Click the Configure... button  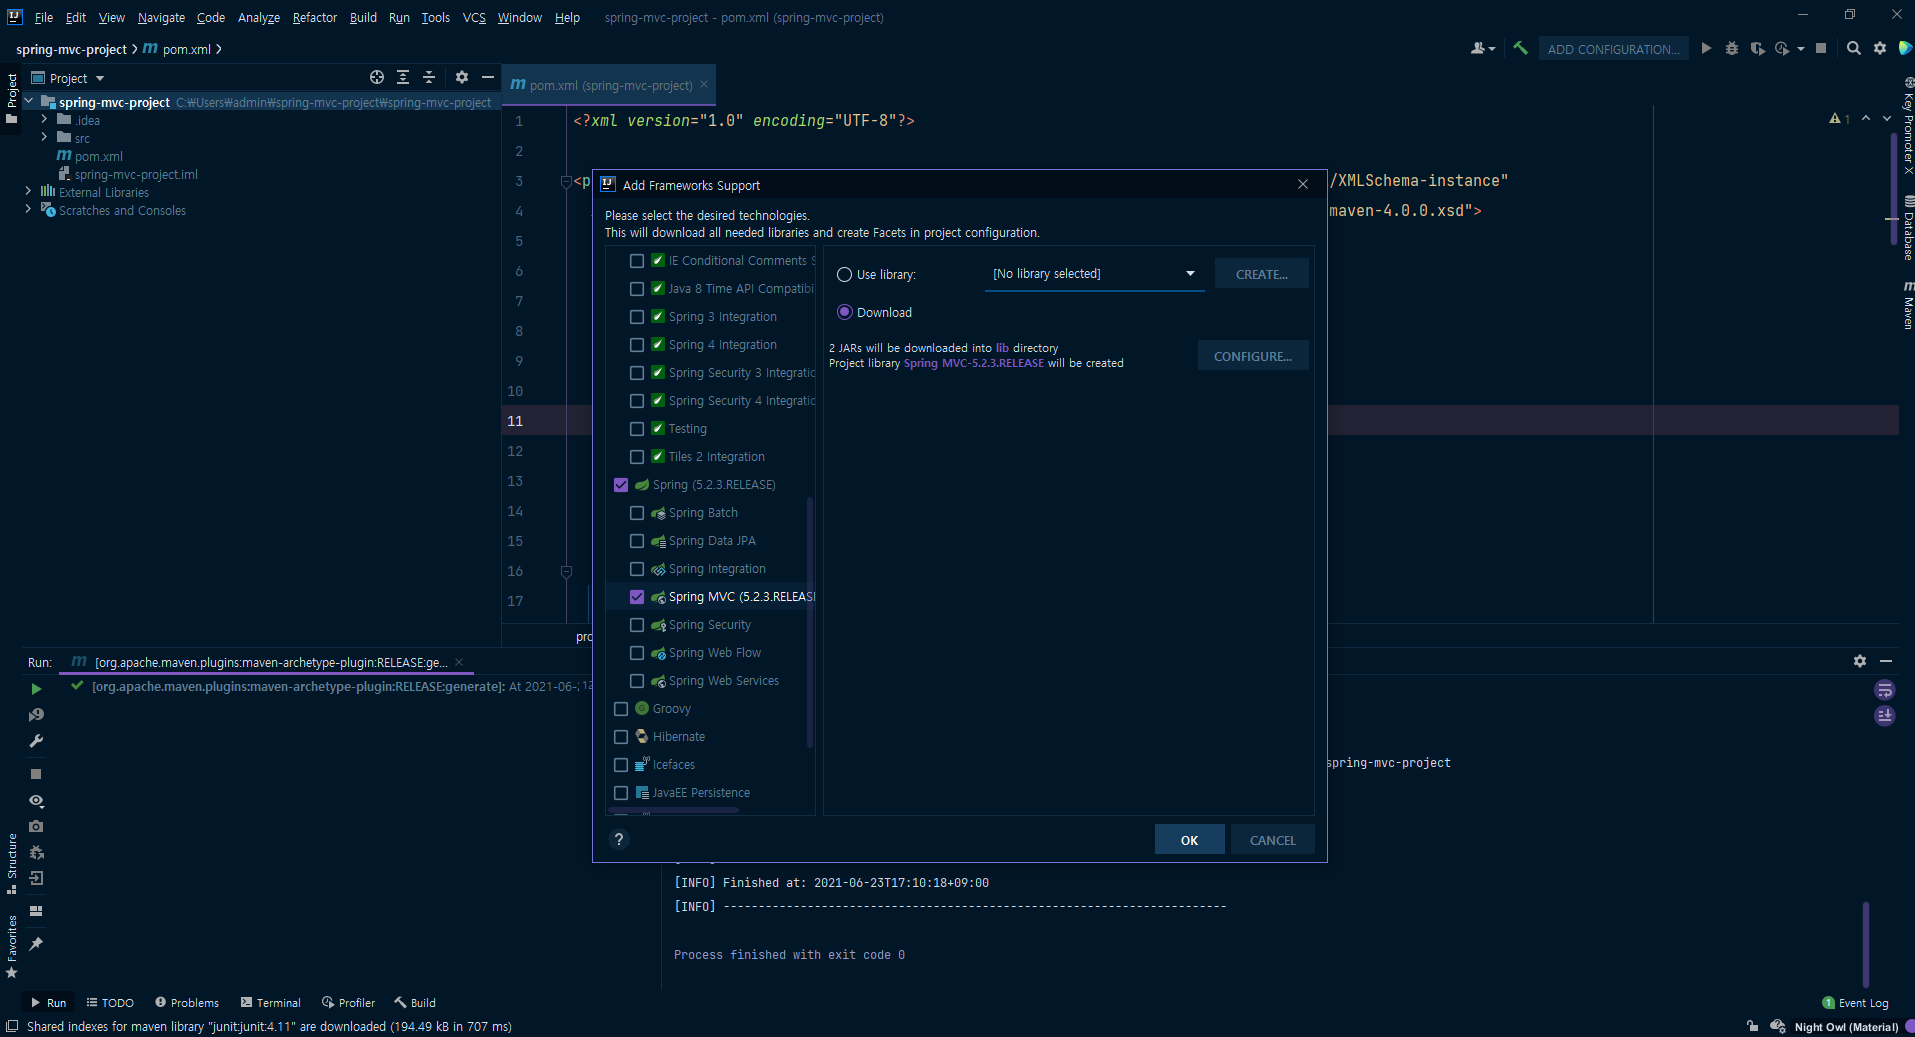coord(1252,356)
